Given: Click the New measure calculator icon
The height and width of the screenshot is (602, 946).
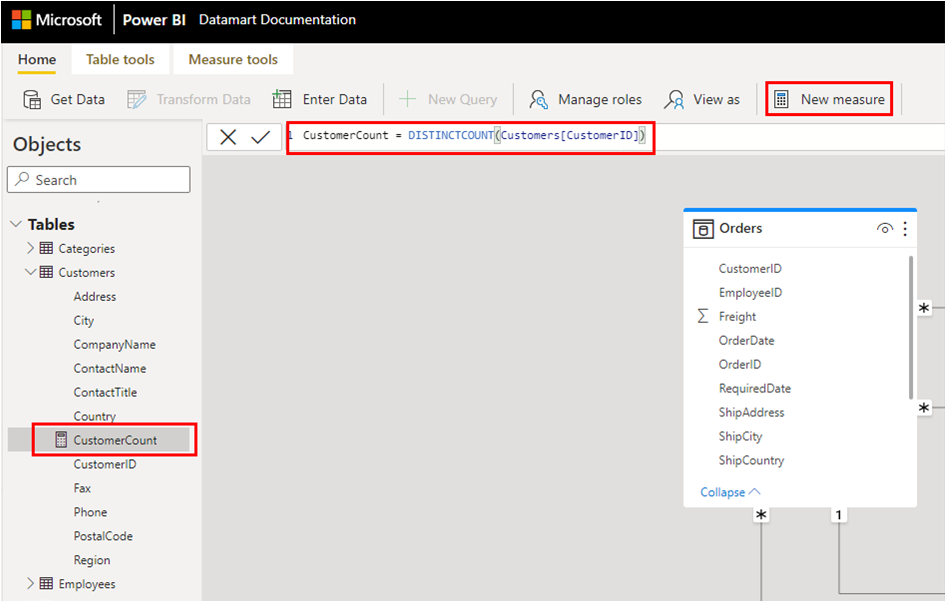Looking at the screenshot, I should [x=781, y=100].
